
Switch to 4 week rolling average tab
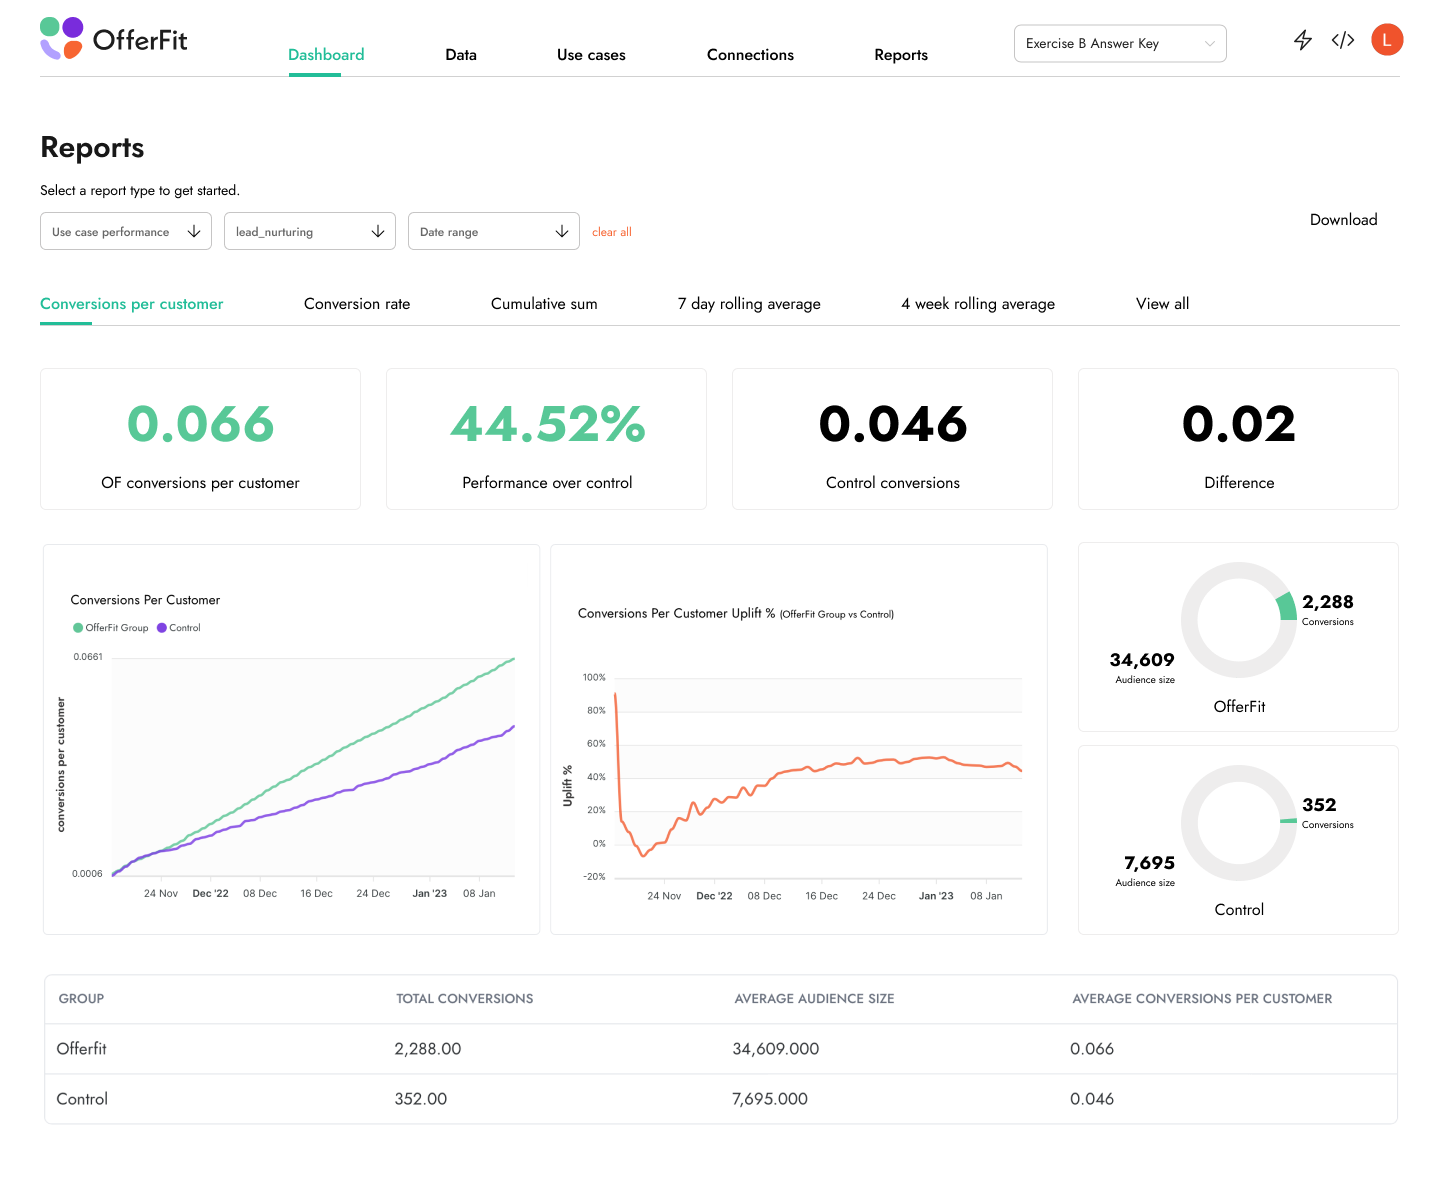[x=978, y=304]
